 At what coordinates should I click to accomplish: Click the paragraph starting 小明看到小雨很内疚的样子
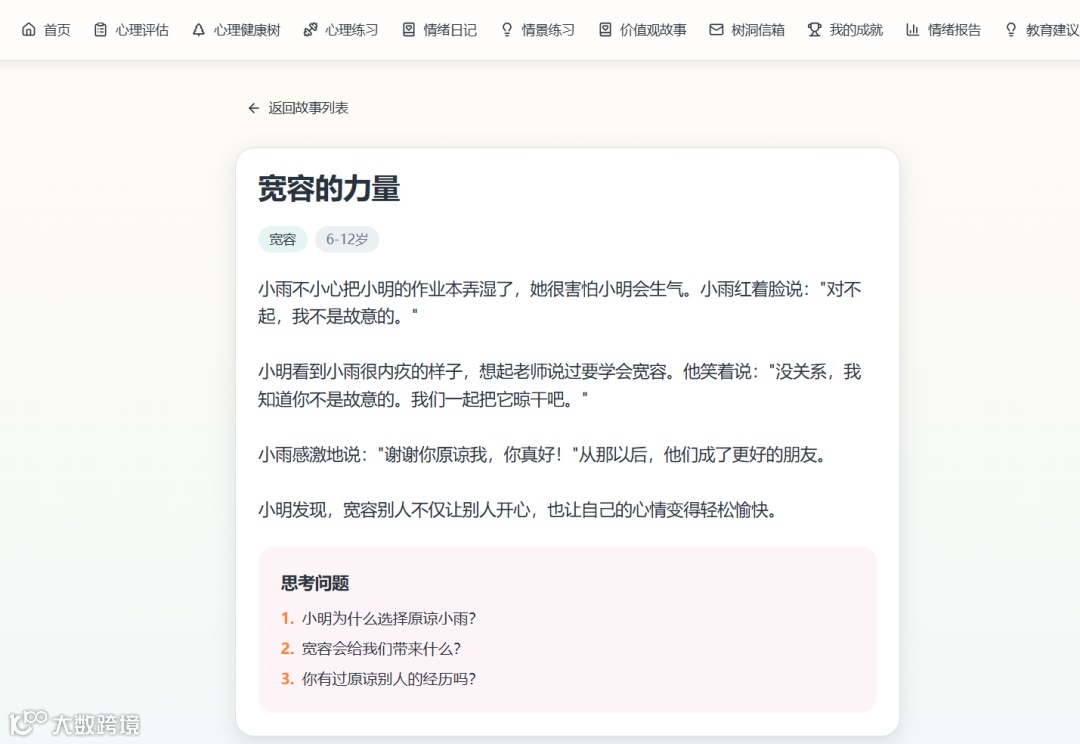(559, 385)
